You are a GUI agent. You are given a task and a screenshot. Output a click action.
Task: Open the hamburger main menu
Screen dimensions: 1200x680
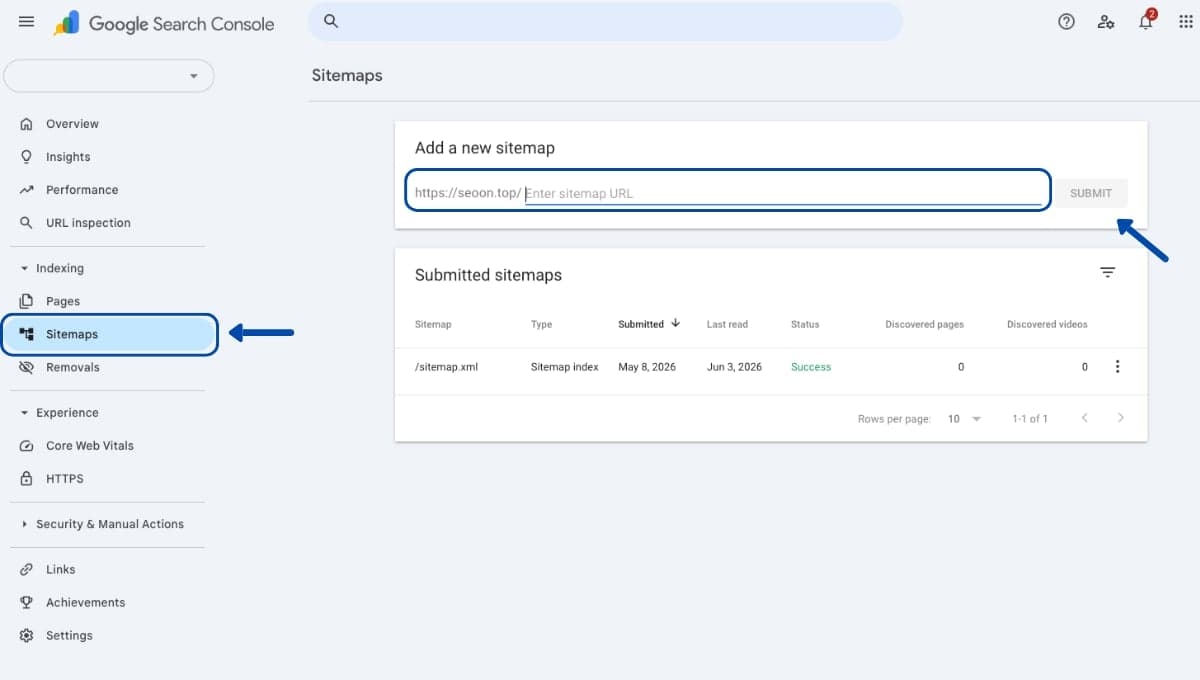pyautogui.click(x=26, y=22)
